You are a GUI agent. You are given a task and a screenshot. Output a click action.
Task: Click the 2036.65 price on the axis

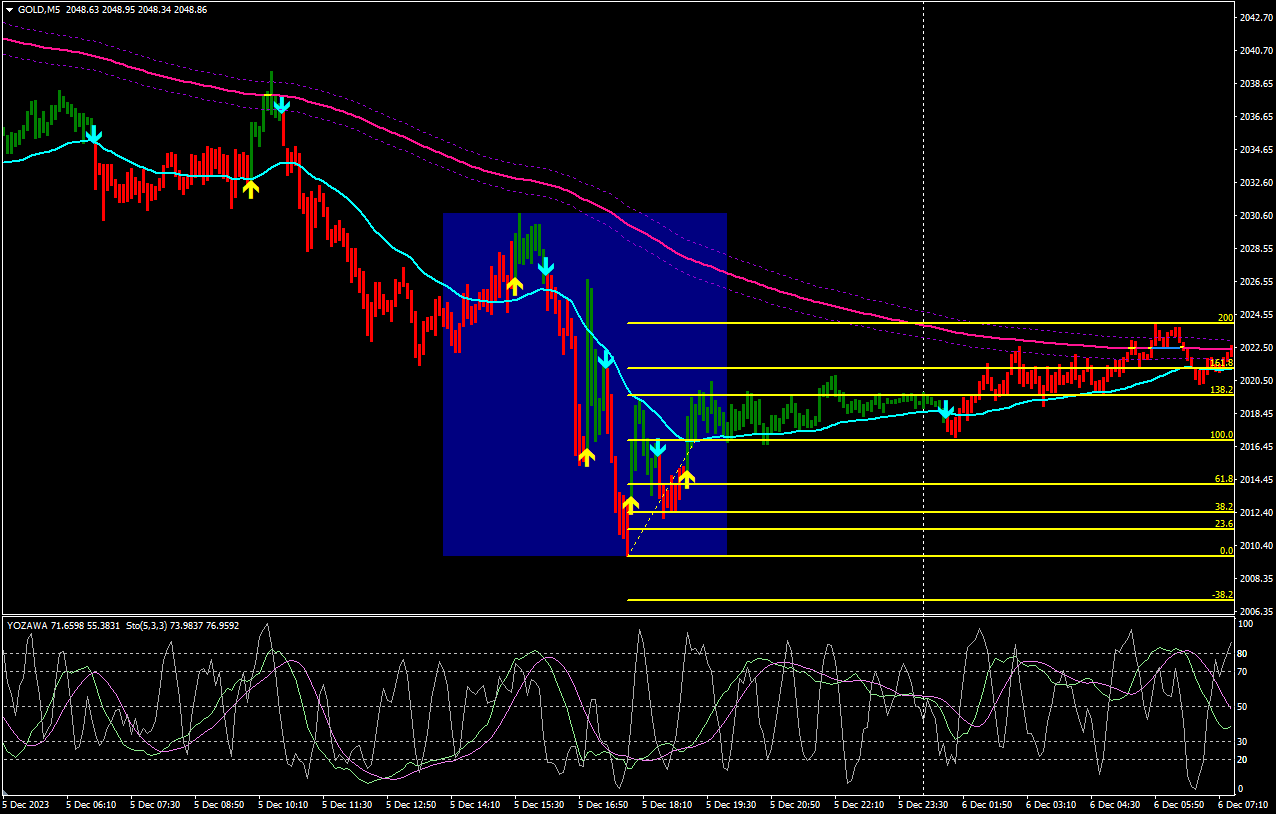1255,117
